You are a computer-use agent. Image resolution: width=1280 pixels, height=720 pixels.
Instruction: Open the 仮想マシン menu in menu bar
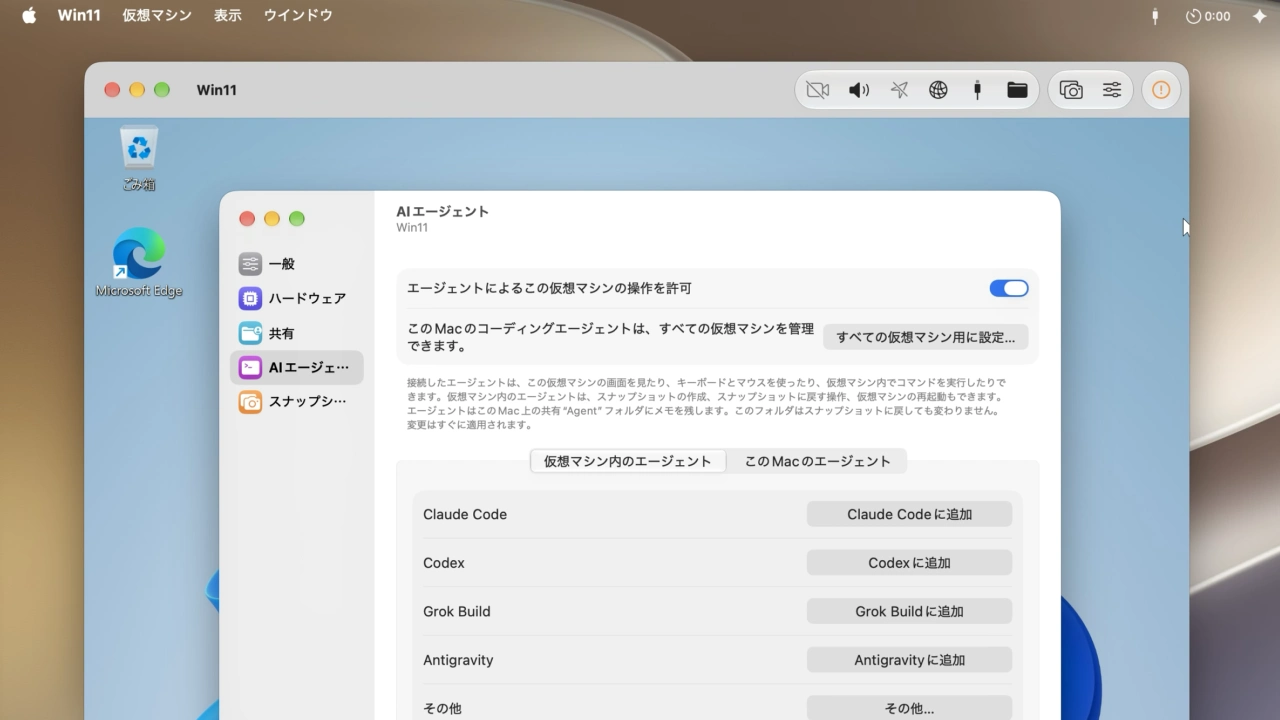point(157,15)
